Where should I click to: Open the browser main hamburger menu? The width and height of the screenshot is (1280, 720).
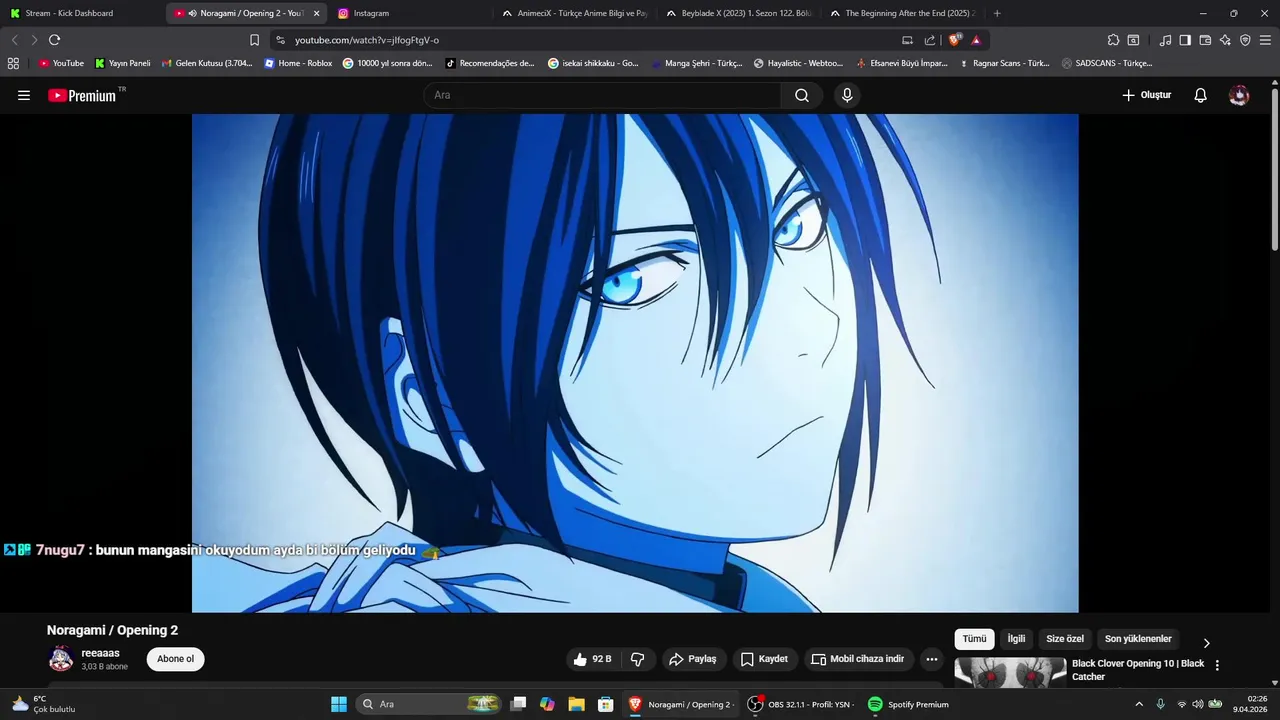(x=1266, y=40)
